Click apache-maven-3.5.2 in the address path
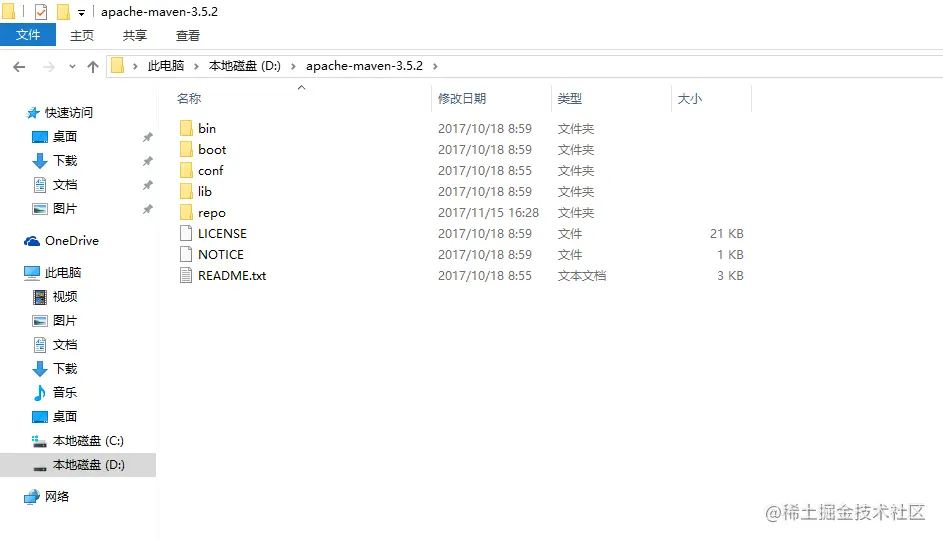Screen dimensions: 943x540 (364, 66)
